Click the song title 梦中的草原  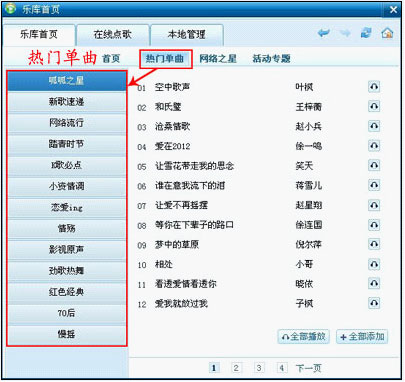(177, 245)
